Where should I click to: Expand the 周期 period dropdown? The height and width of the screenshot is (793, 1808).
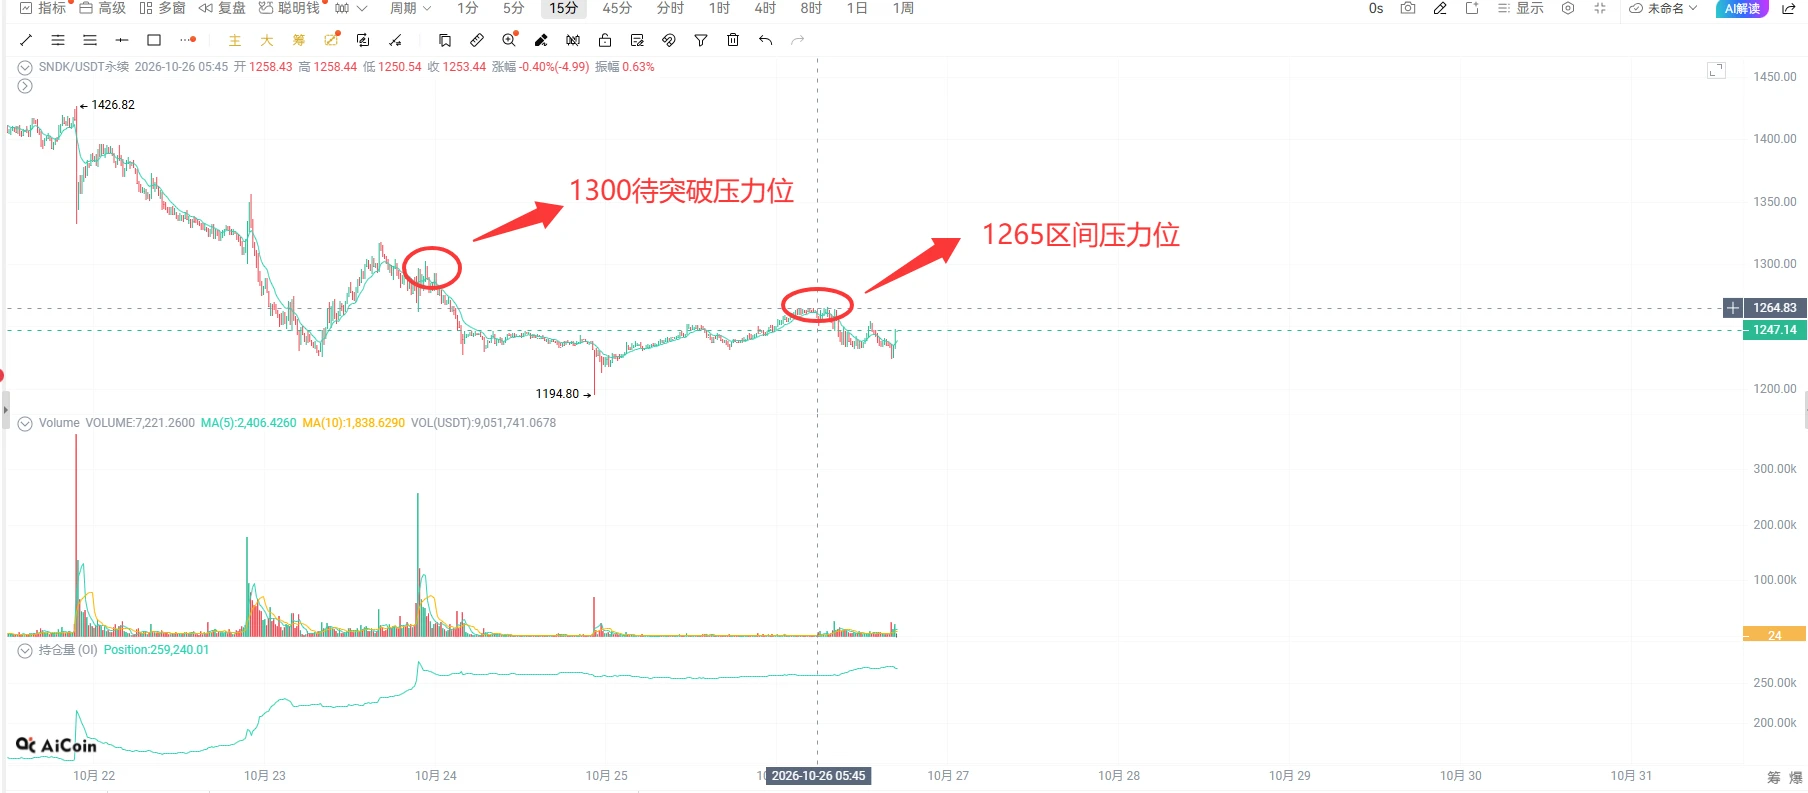pyautogui.click(x=410, y=8)
